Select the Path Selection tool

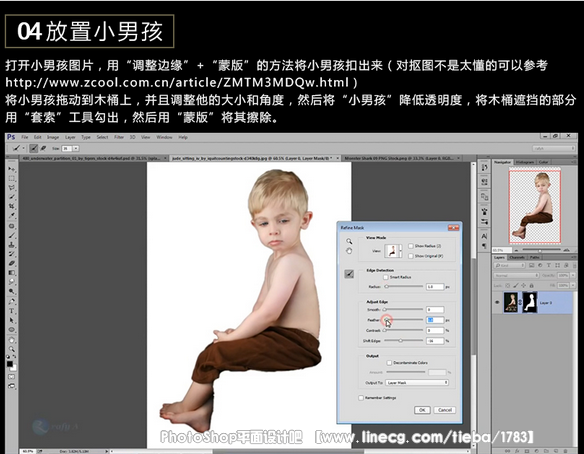12,320
